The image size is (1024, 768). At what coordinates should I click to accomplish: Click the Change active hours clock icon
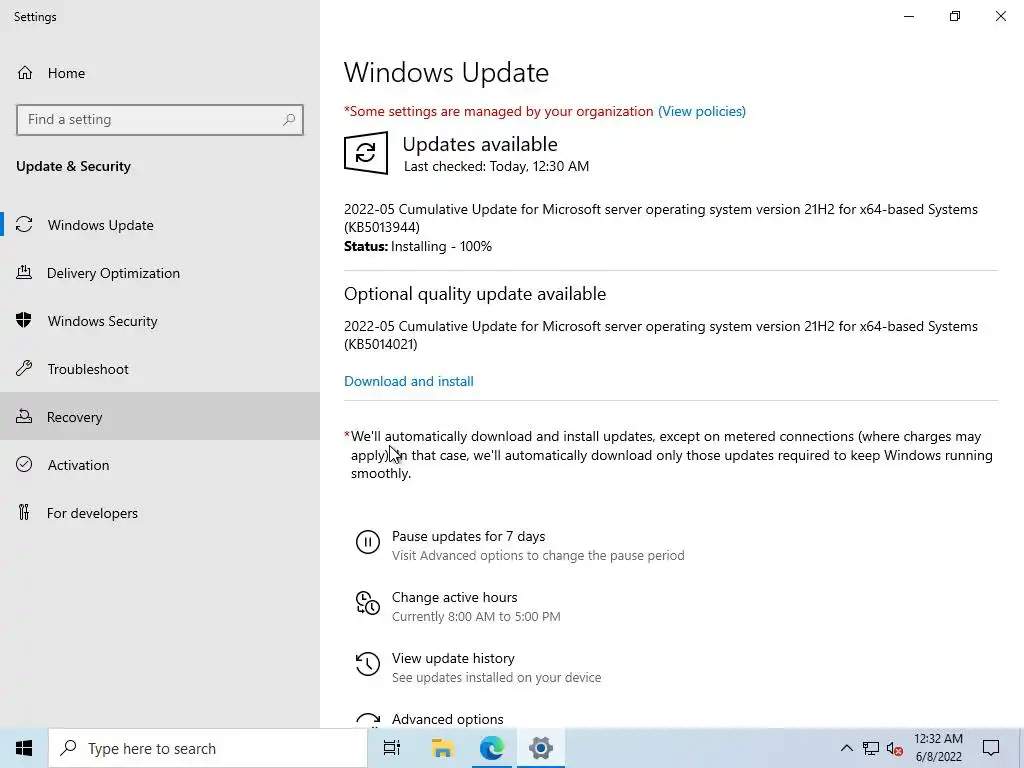[x=368, y=603]
